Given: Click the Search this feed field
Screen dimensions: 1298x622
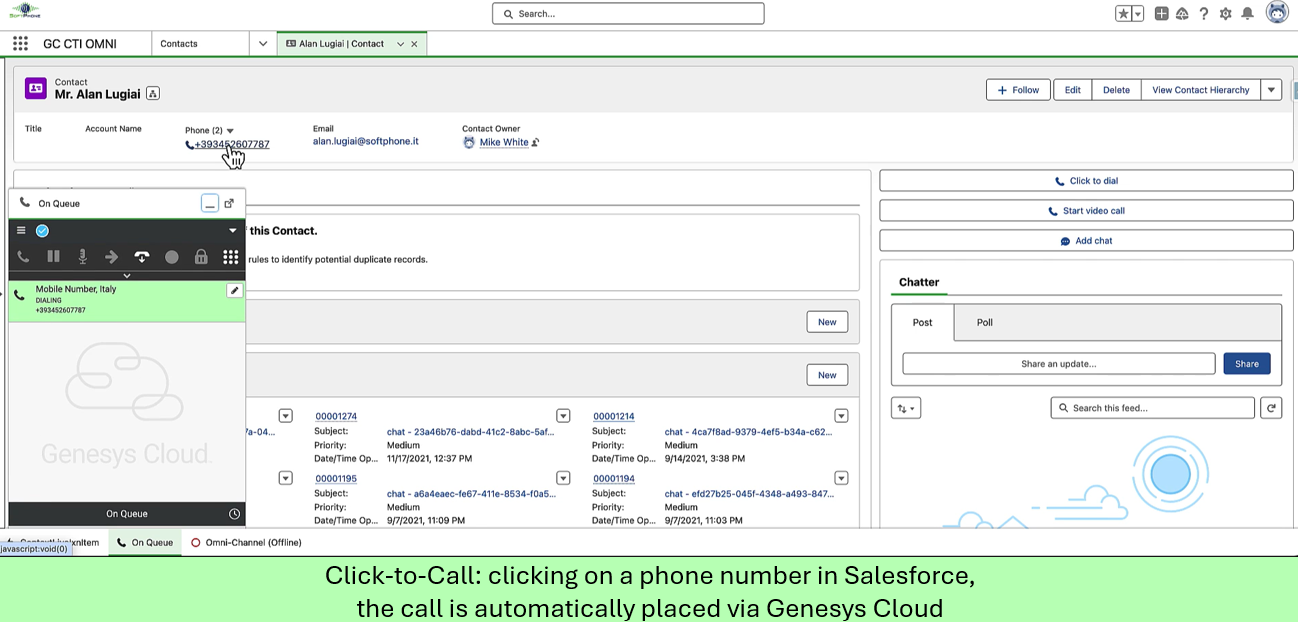Looking at the screenshot, I should (1152, 408).
